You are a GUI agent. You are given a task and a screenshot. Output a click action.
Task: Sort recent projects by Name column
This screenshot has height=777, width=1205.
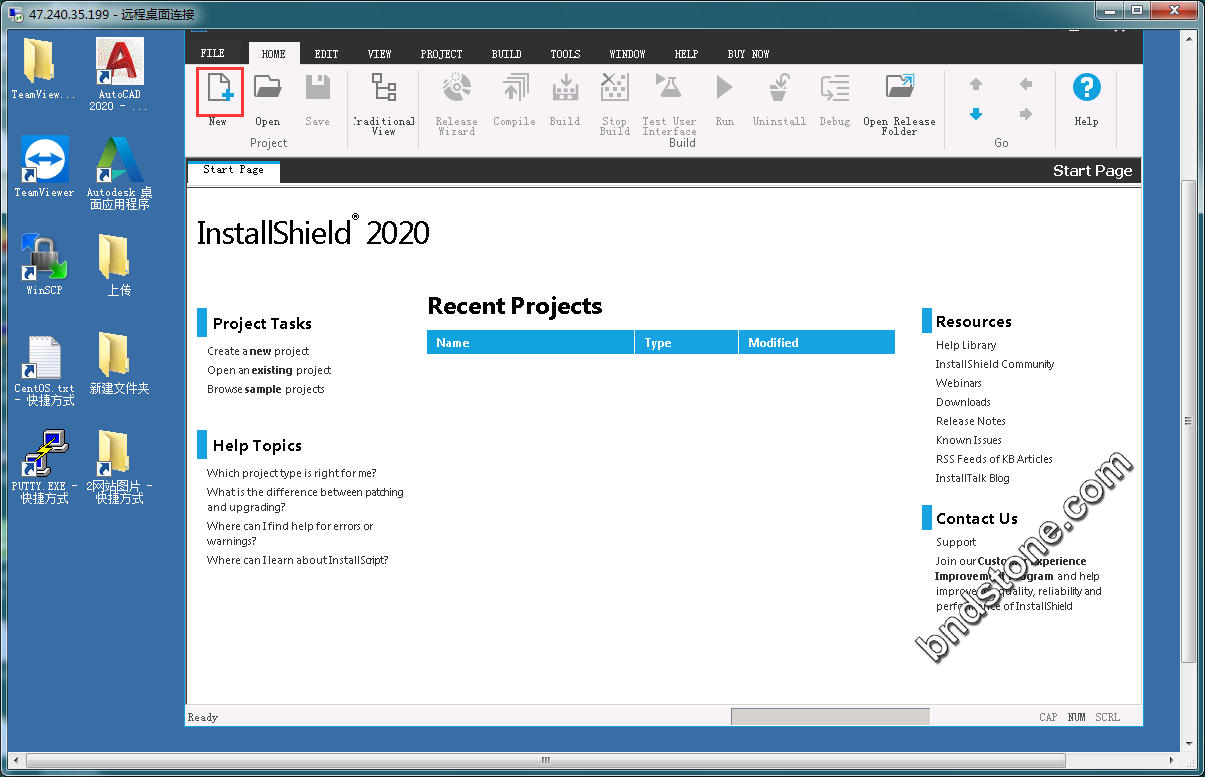click(530, 343)
